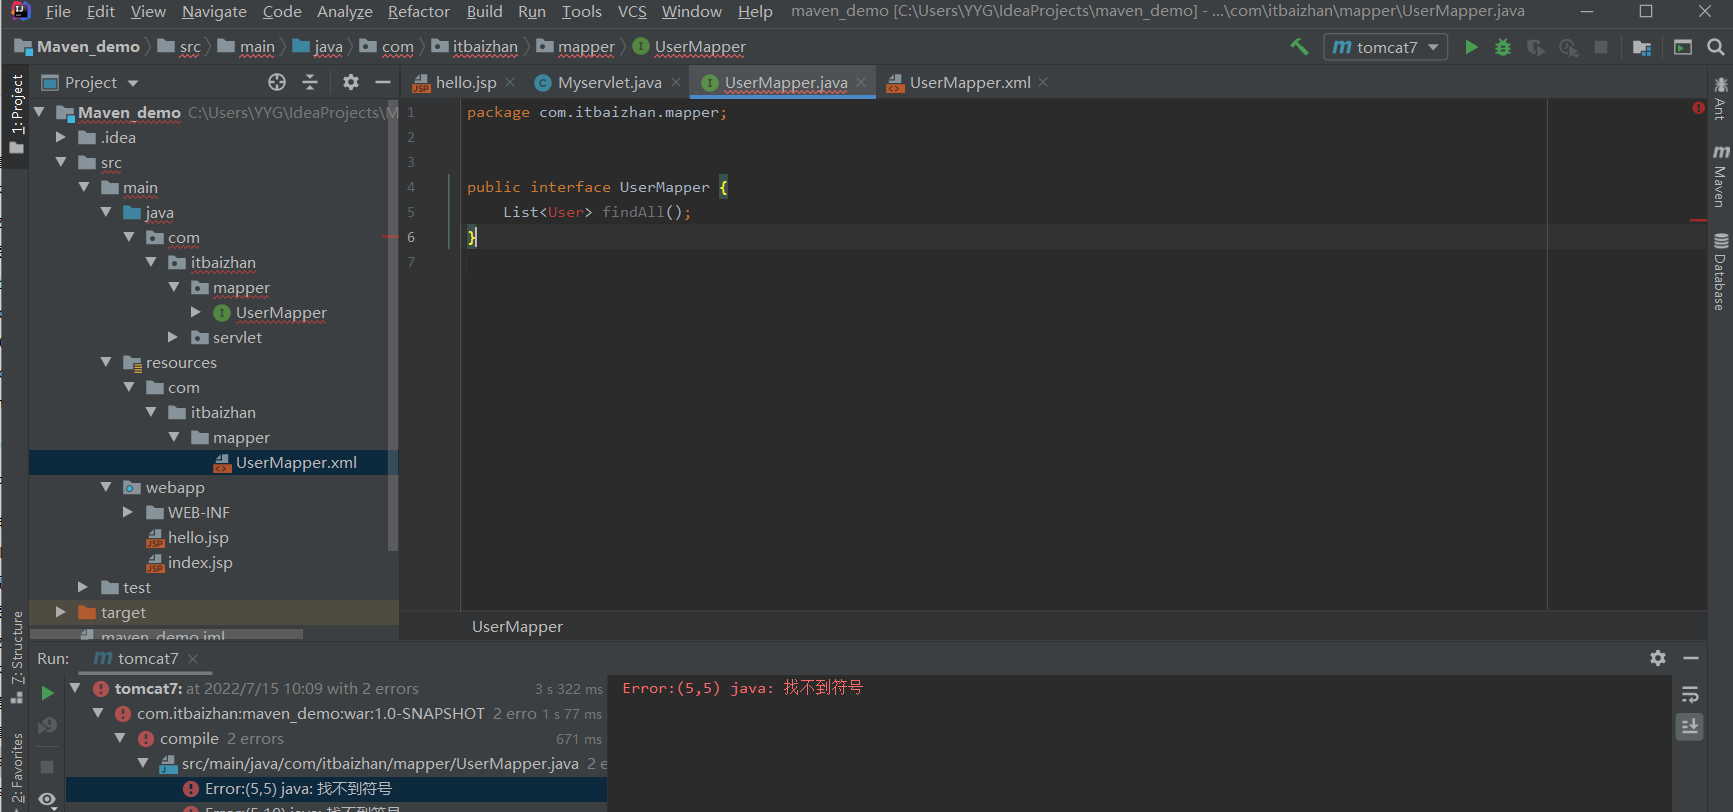Click the locate-file crosshair icon in Project panel
1733x812 pixels.
277,82
